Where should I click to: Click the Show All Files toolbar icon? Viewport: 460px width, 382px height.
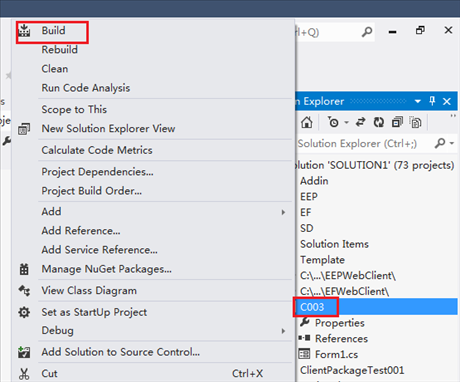pos(415,122)
